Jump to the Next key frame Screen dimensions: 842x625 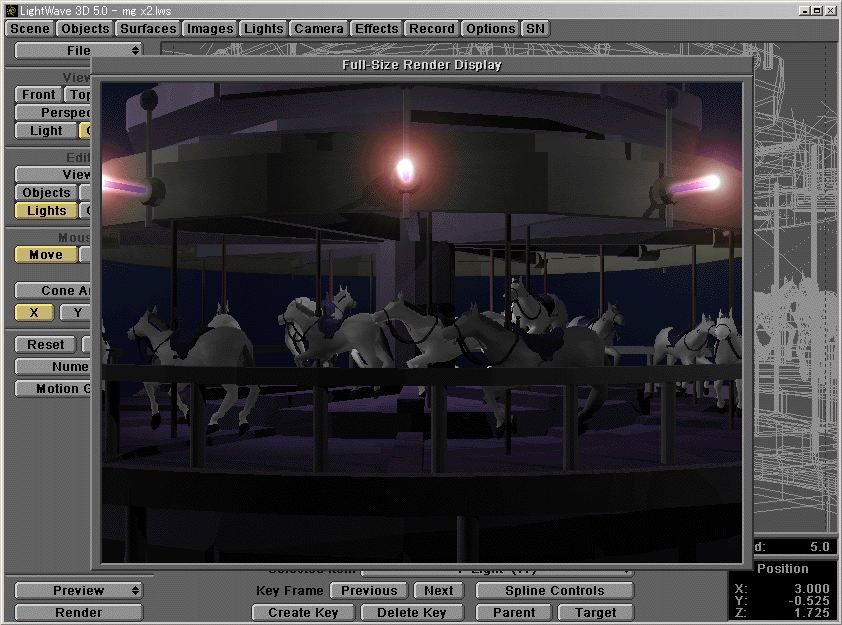[x=438, y=590]
